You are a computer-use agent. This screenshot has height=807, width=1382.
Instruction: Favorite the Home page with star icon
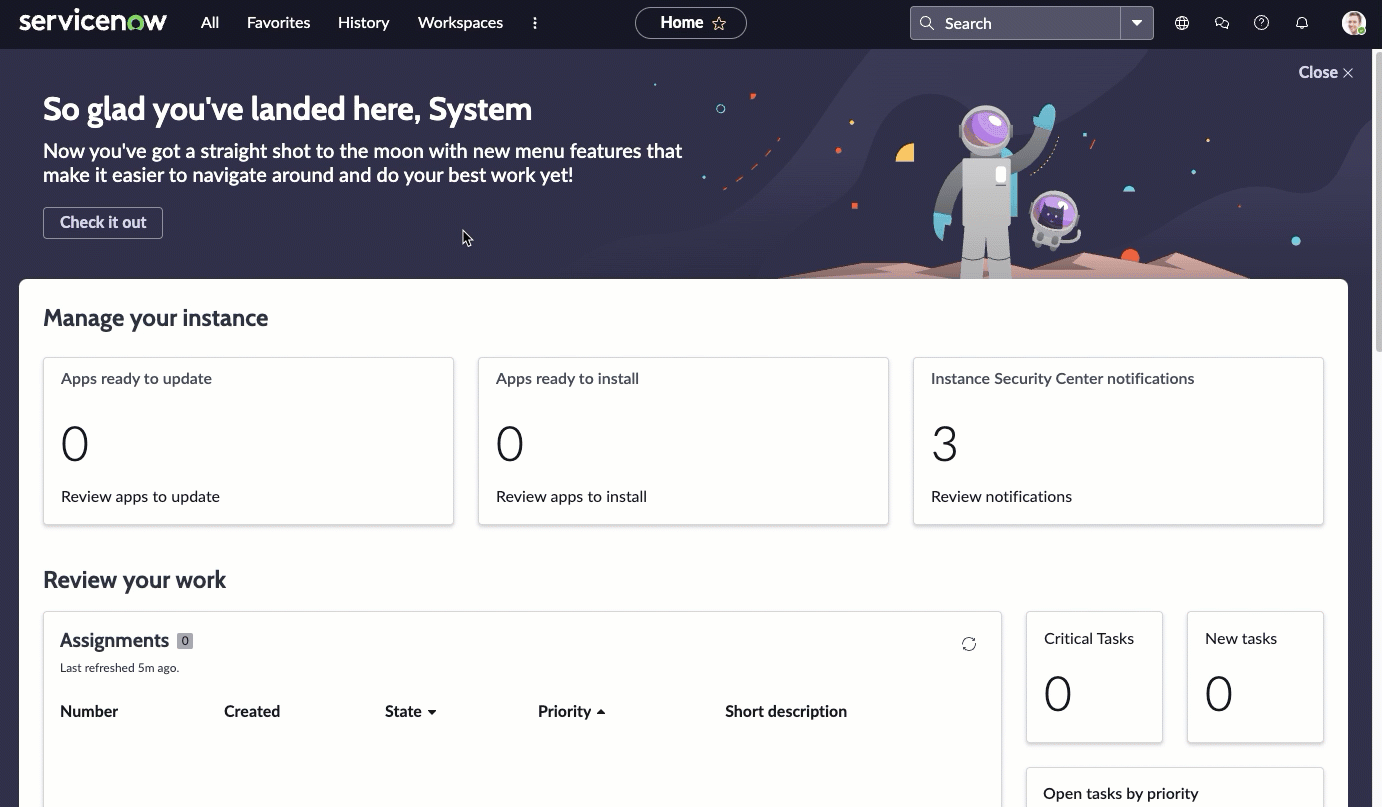pos(719,23)
